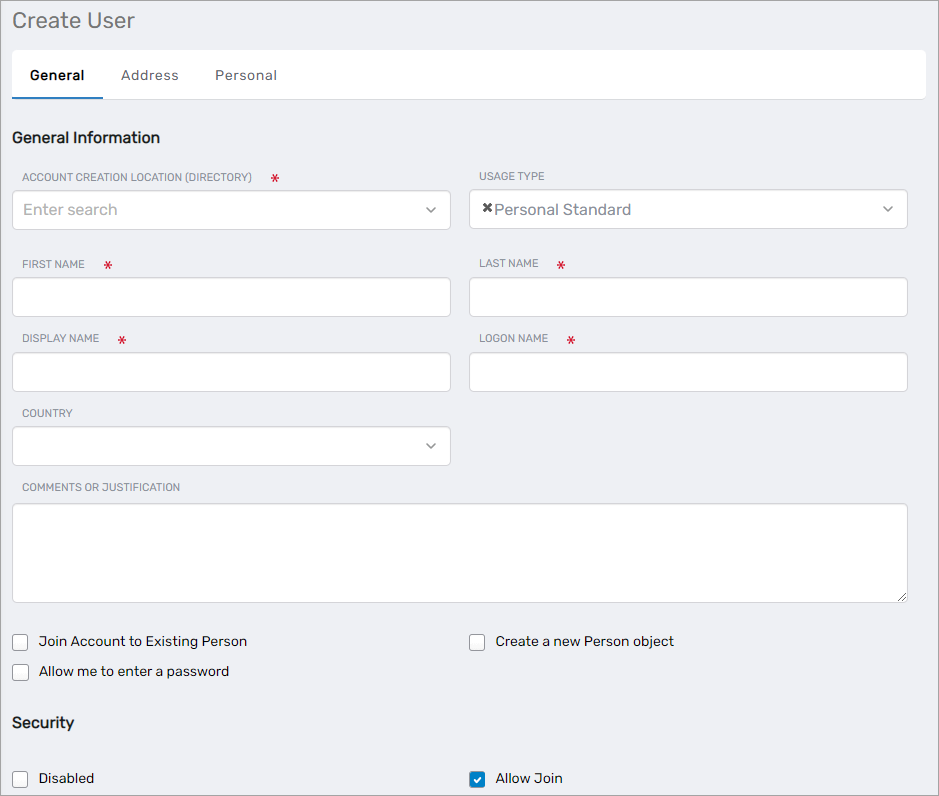This screenshot has height=796, width=939.
Task: Click the red asterisk next to First Name
Action: [x=110, y=265]
